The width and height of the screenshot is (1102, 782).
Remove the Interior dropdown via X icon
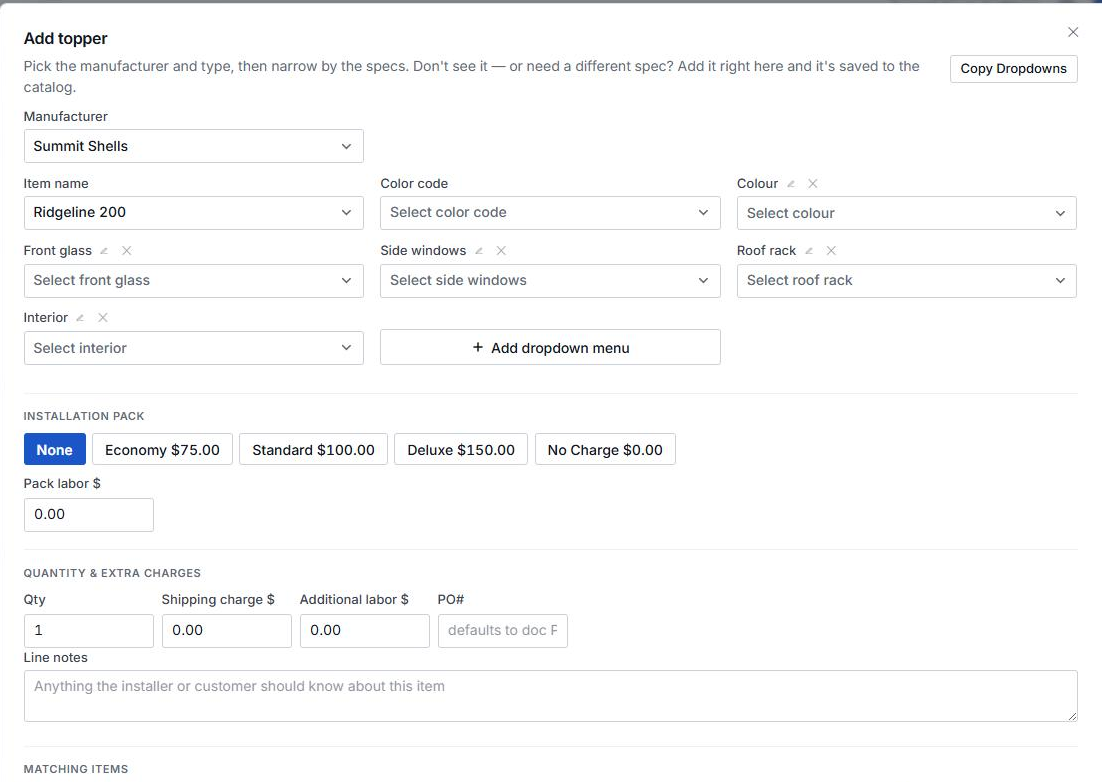[x=103, y=318]
